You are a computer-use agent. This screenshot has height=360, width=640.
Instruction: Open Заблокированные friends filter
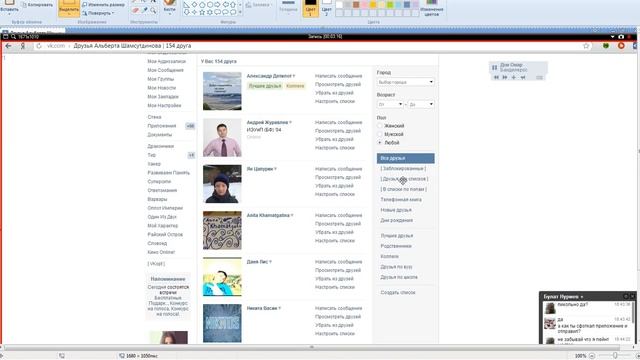click(x=403, y=169)
